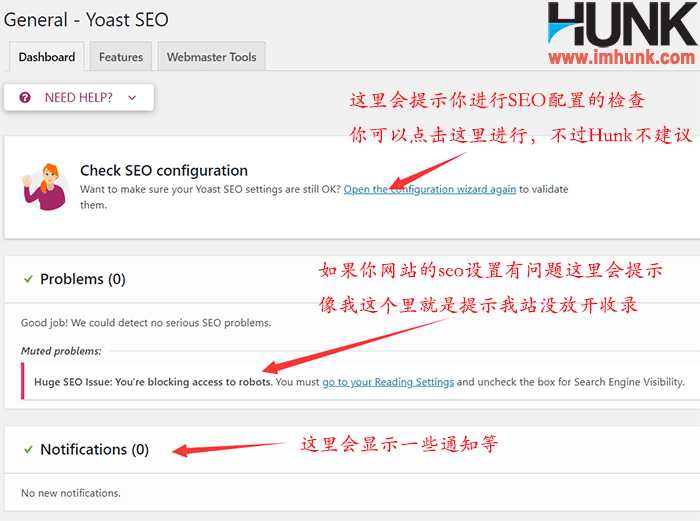Click the Yoast assistant avatar illustration

click(46, 187)
